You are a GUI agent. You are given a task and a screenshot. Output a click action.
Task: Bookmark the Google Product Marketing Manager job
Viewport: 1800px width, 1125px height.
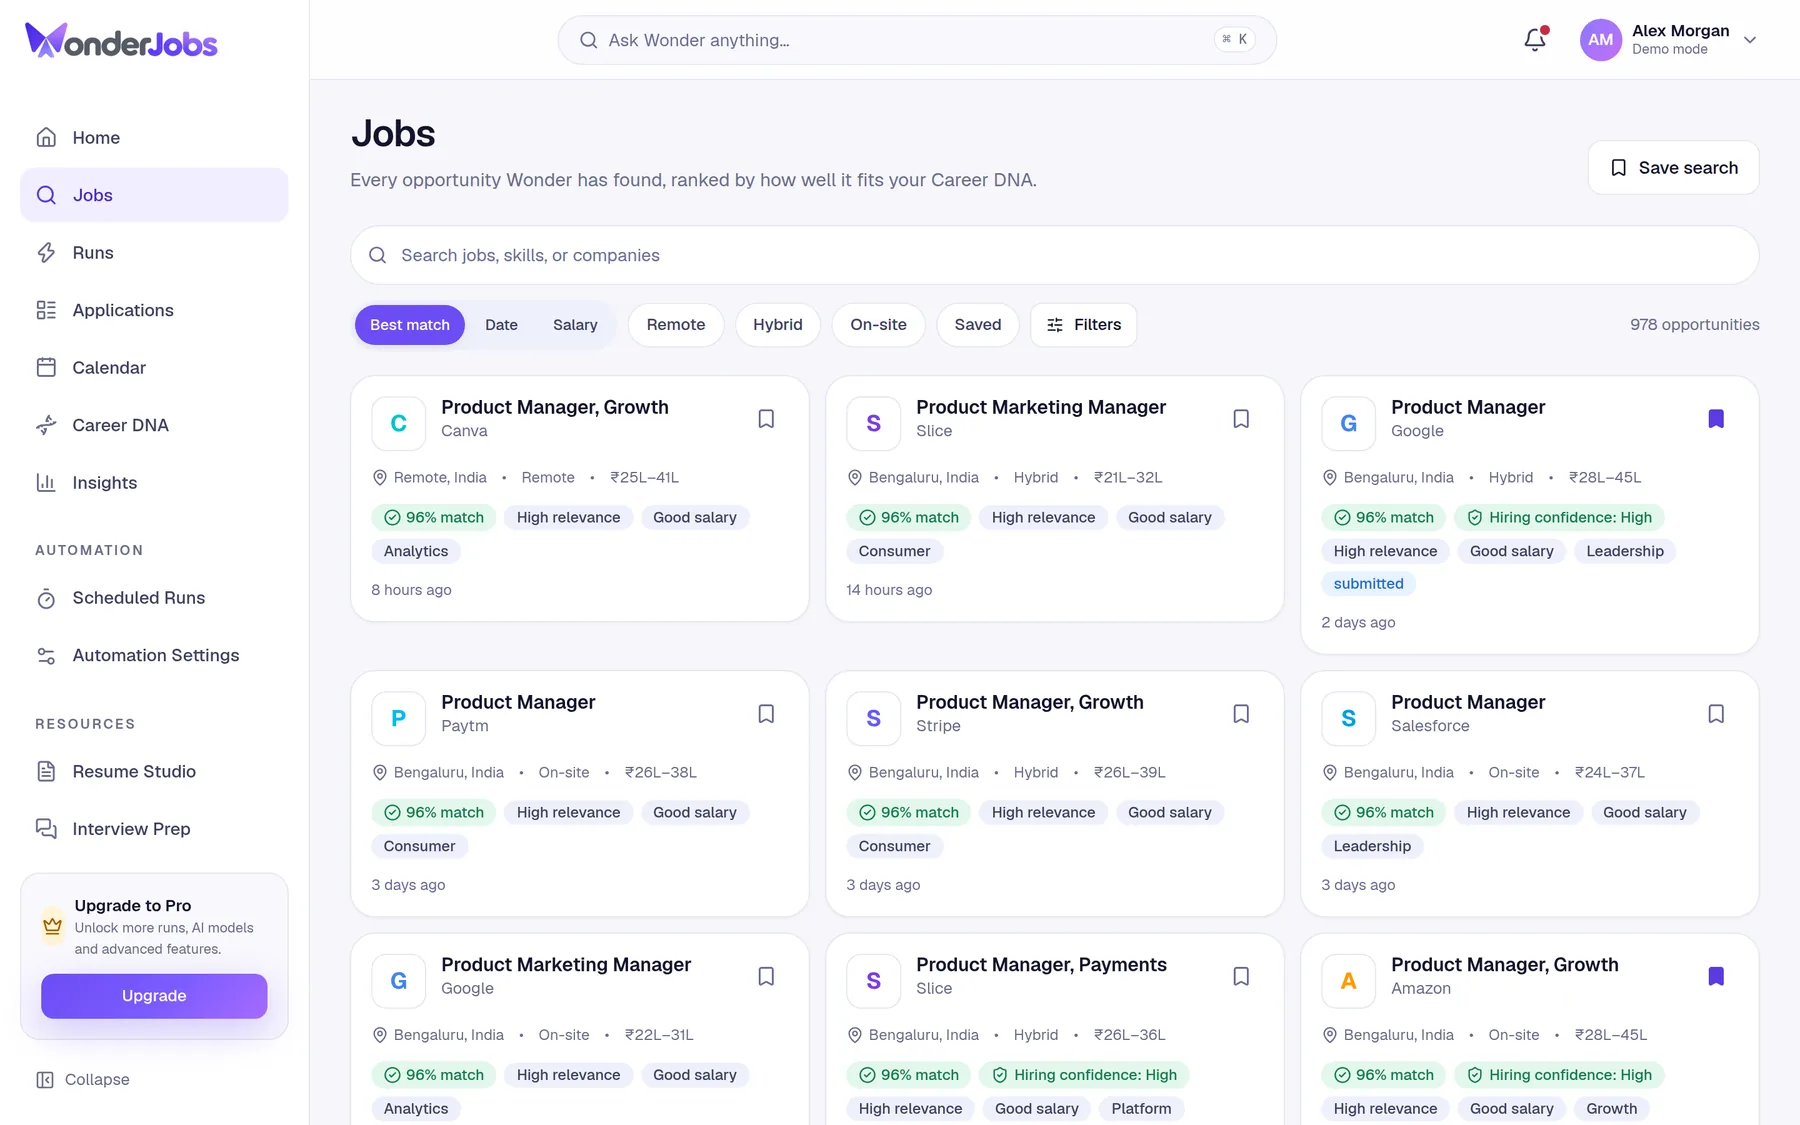766,976
